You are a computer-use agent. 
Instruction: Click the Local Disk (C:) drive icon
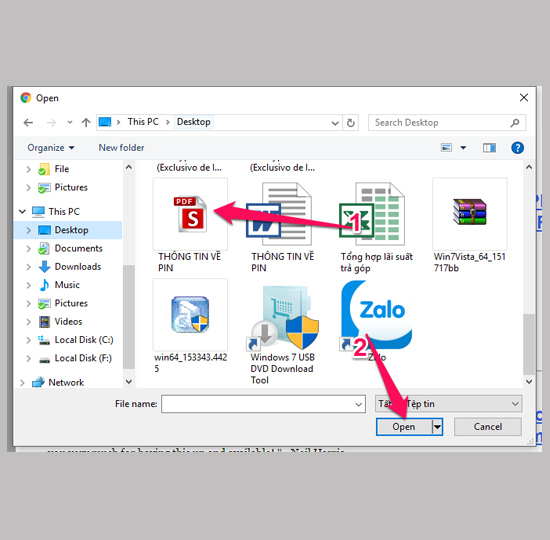44,340
